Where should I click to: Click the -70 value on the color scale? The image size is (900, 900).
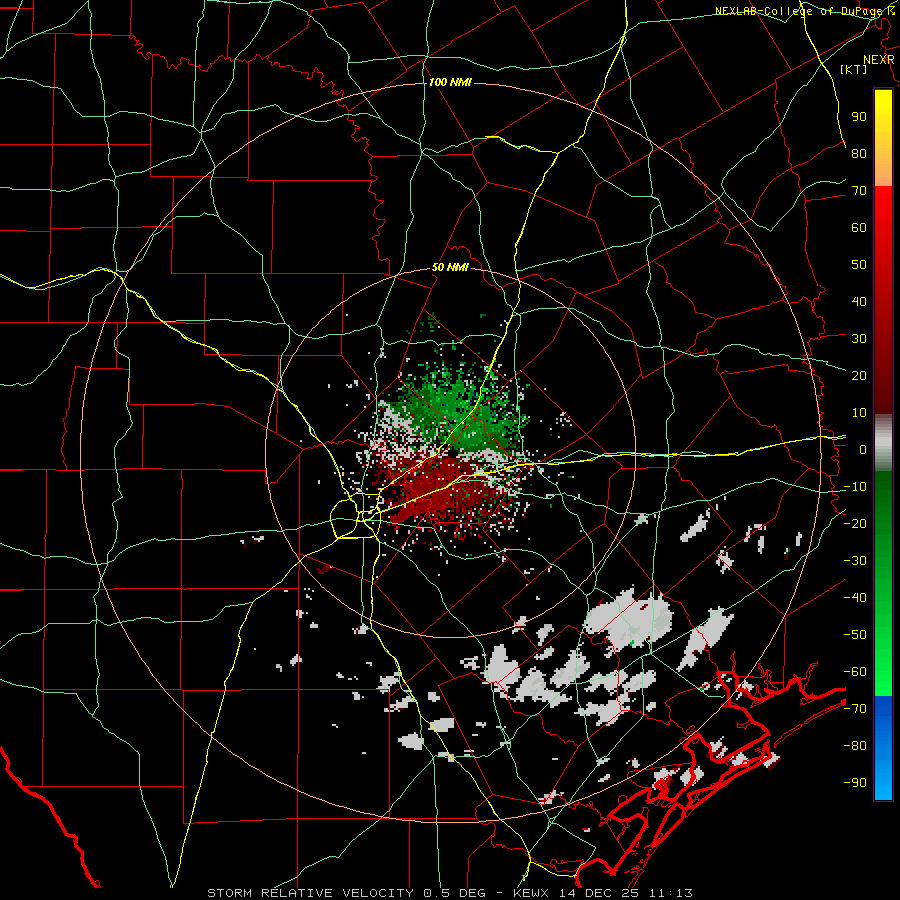tap(855, 709)
